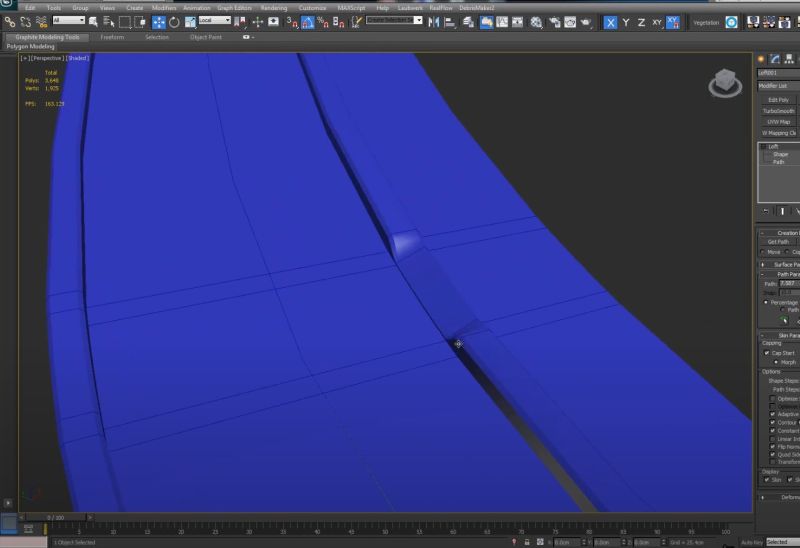
Task: Click the Select Object tool icon
Action: pos(93,22)
